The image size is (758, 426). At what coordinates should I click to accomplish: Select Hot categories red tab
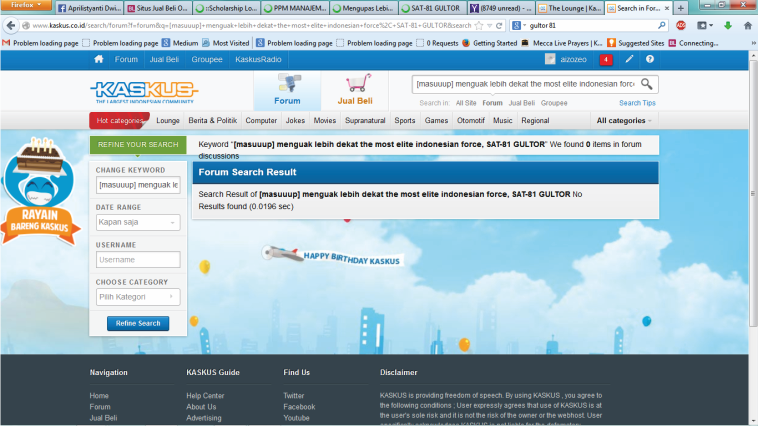pos(119,120)
